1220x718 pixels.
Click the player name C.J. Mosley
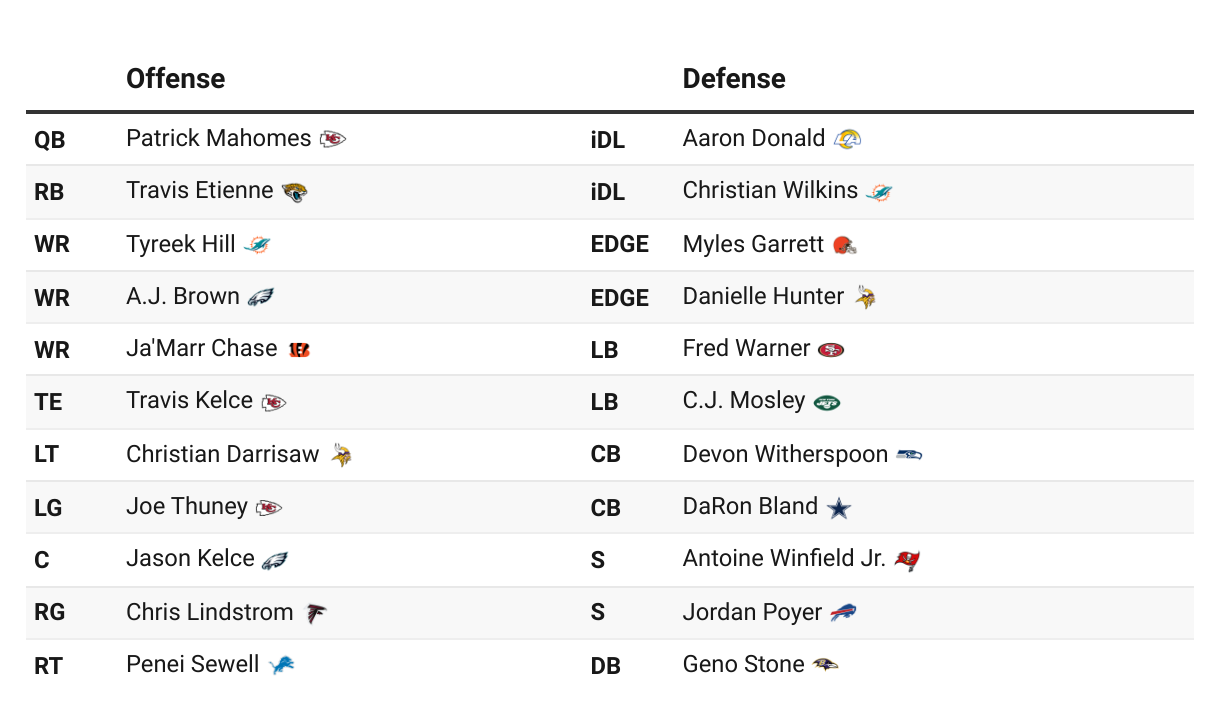[x=743, y=401]
